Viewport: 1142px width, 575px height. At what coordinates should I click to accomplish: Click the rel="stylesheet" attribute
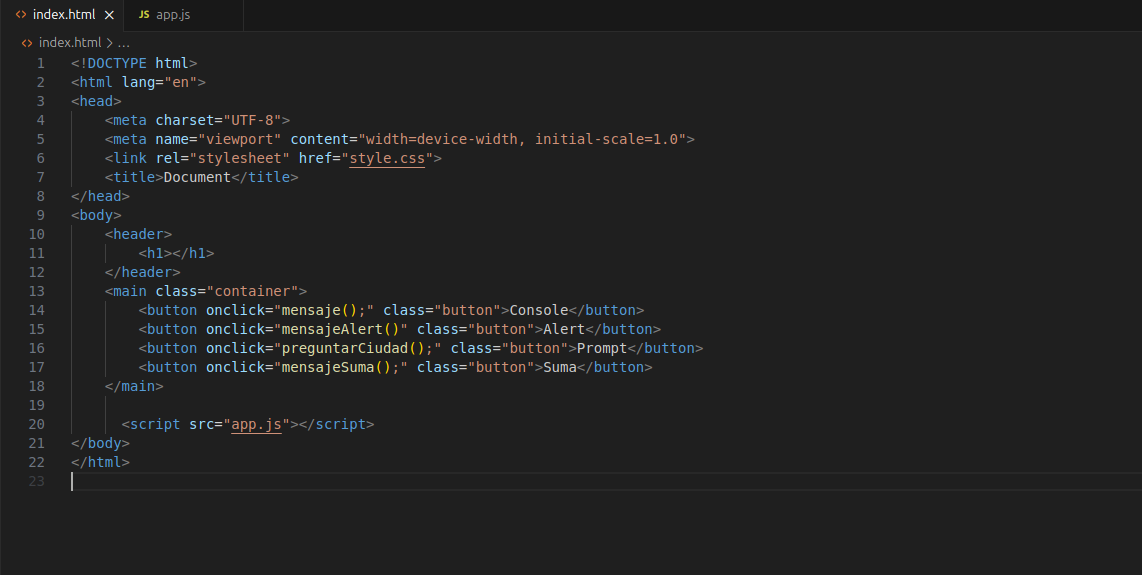(x=223, y=158)
